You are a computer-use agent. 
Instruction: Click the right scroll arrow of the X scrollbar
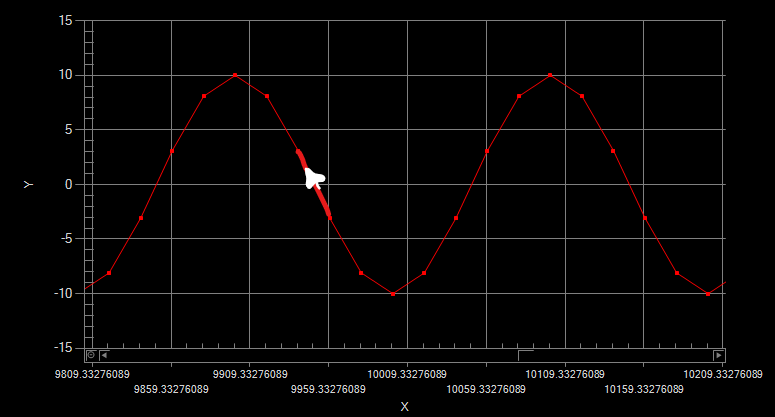tap(718, 355)
